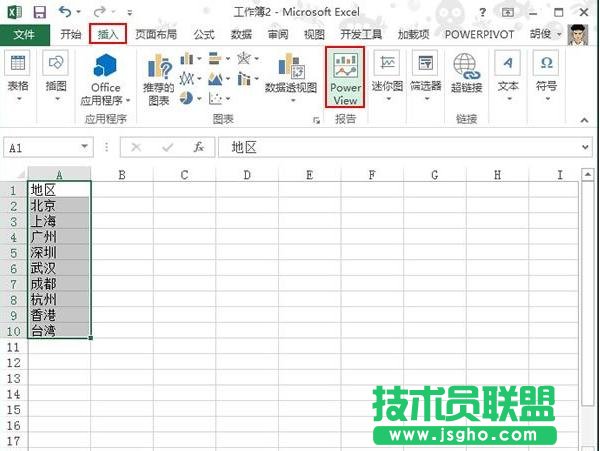
Task: Open the POWERPIVOT tab
Action: pos(479,34)
